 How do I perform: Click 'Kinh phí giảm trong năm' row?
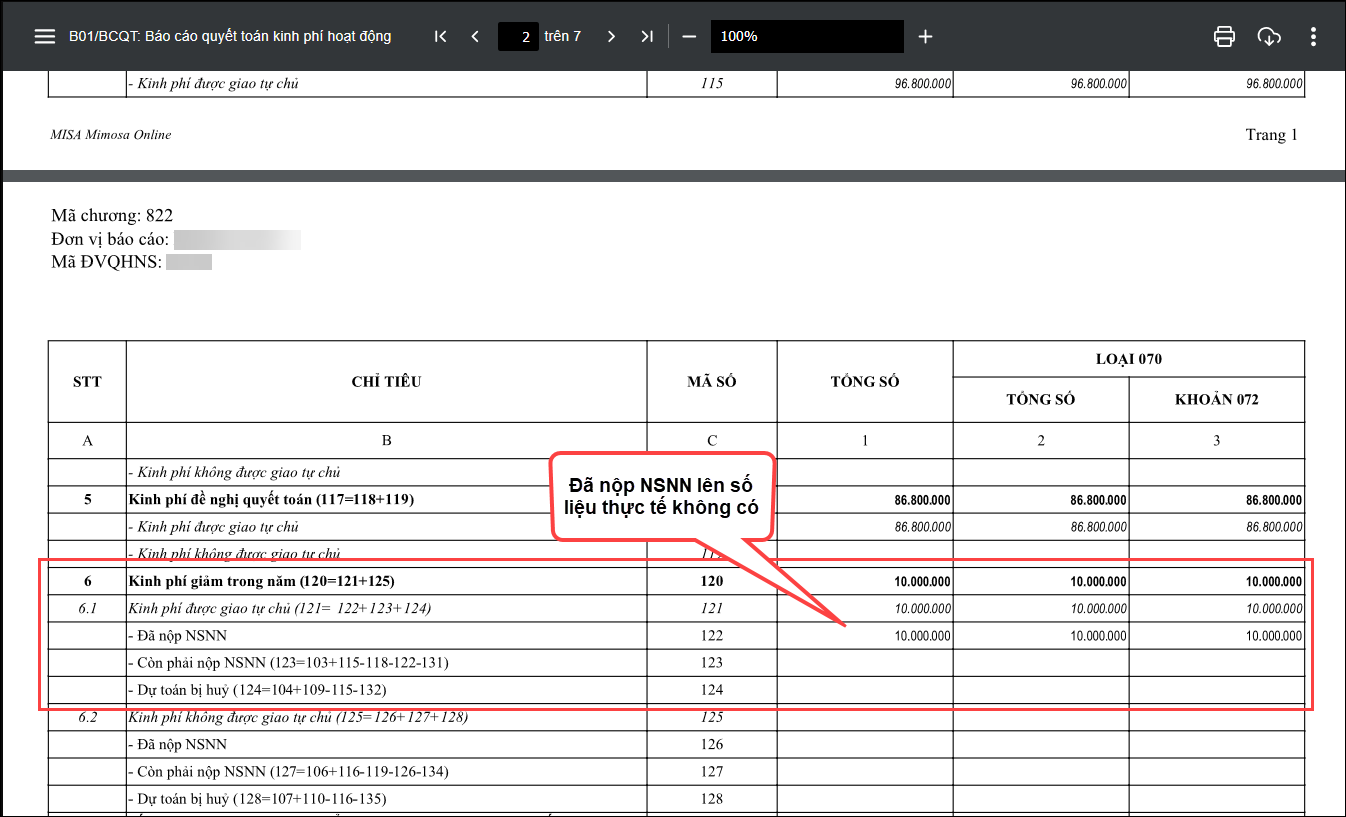[260, 581]
